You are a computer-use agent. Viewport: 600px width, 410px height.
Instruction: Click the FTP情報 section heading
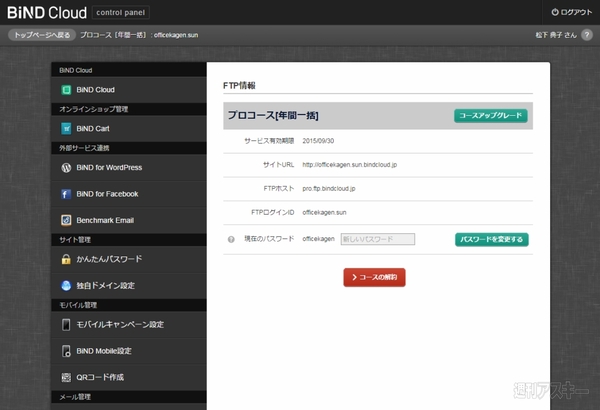coord(239,85)
